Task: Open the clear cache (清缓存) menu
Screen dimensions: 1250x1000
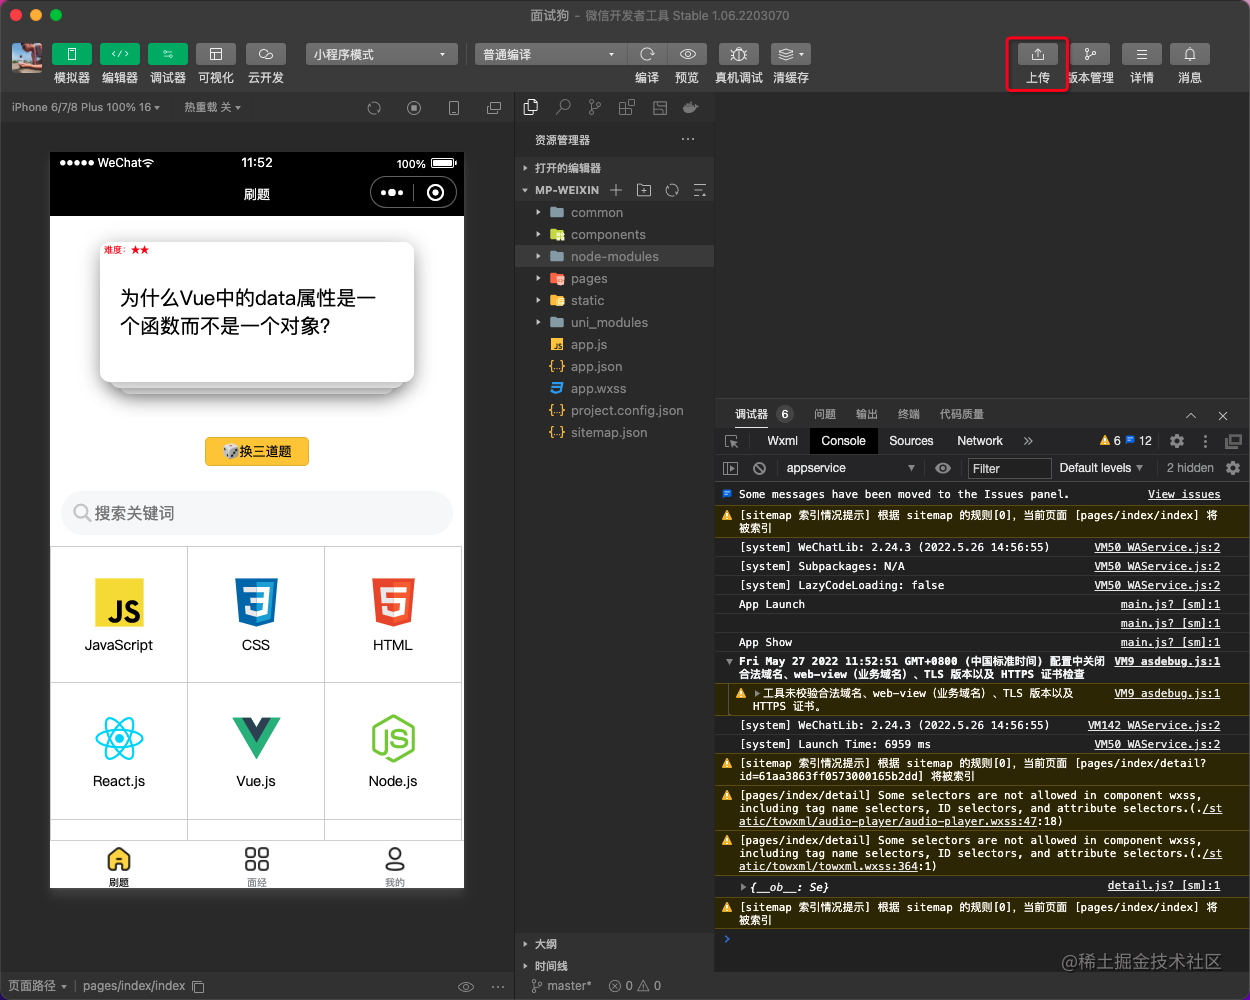Action: point(791,54)
